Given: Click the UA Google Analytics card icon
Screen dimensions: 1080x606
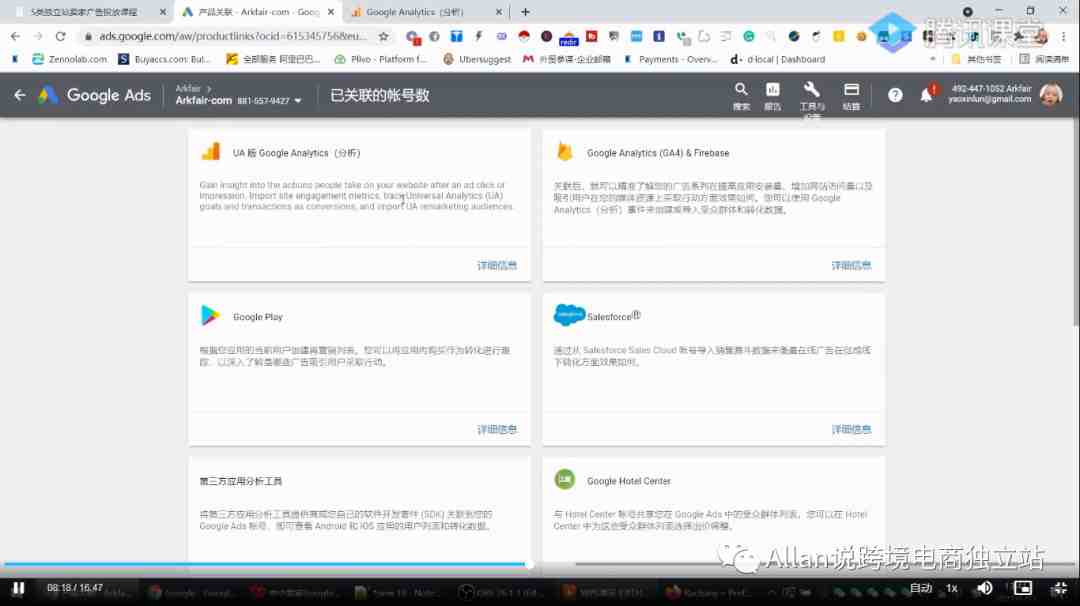Looking at the screenshot, I should 211,152.
